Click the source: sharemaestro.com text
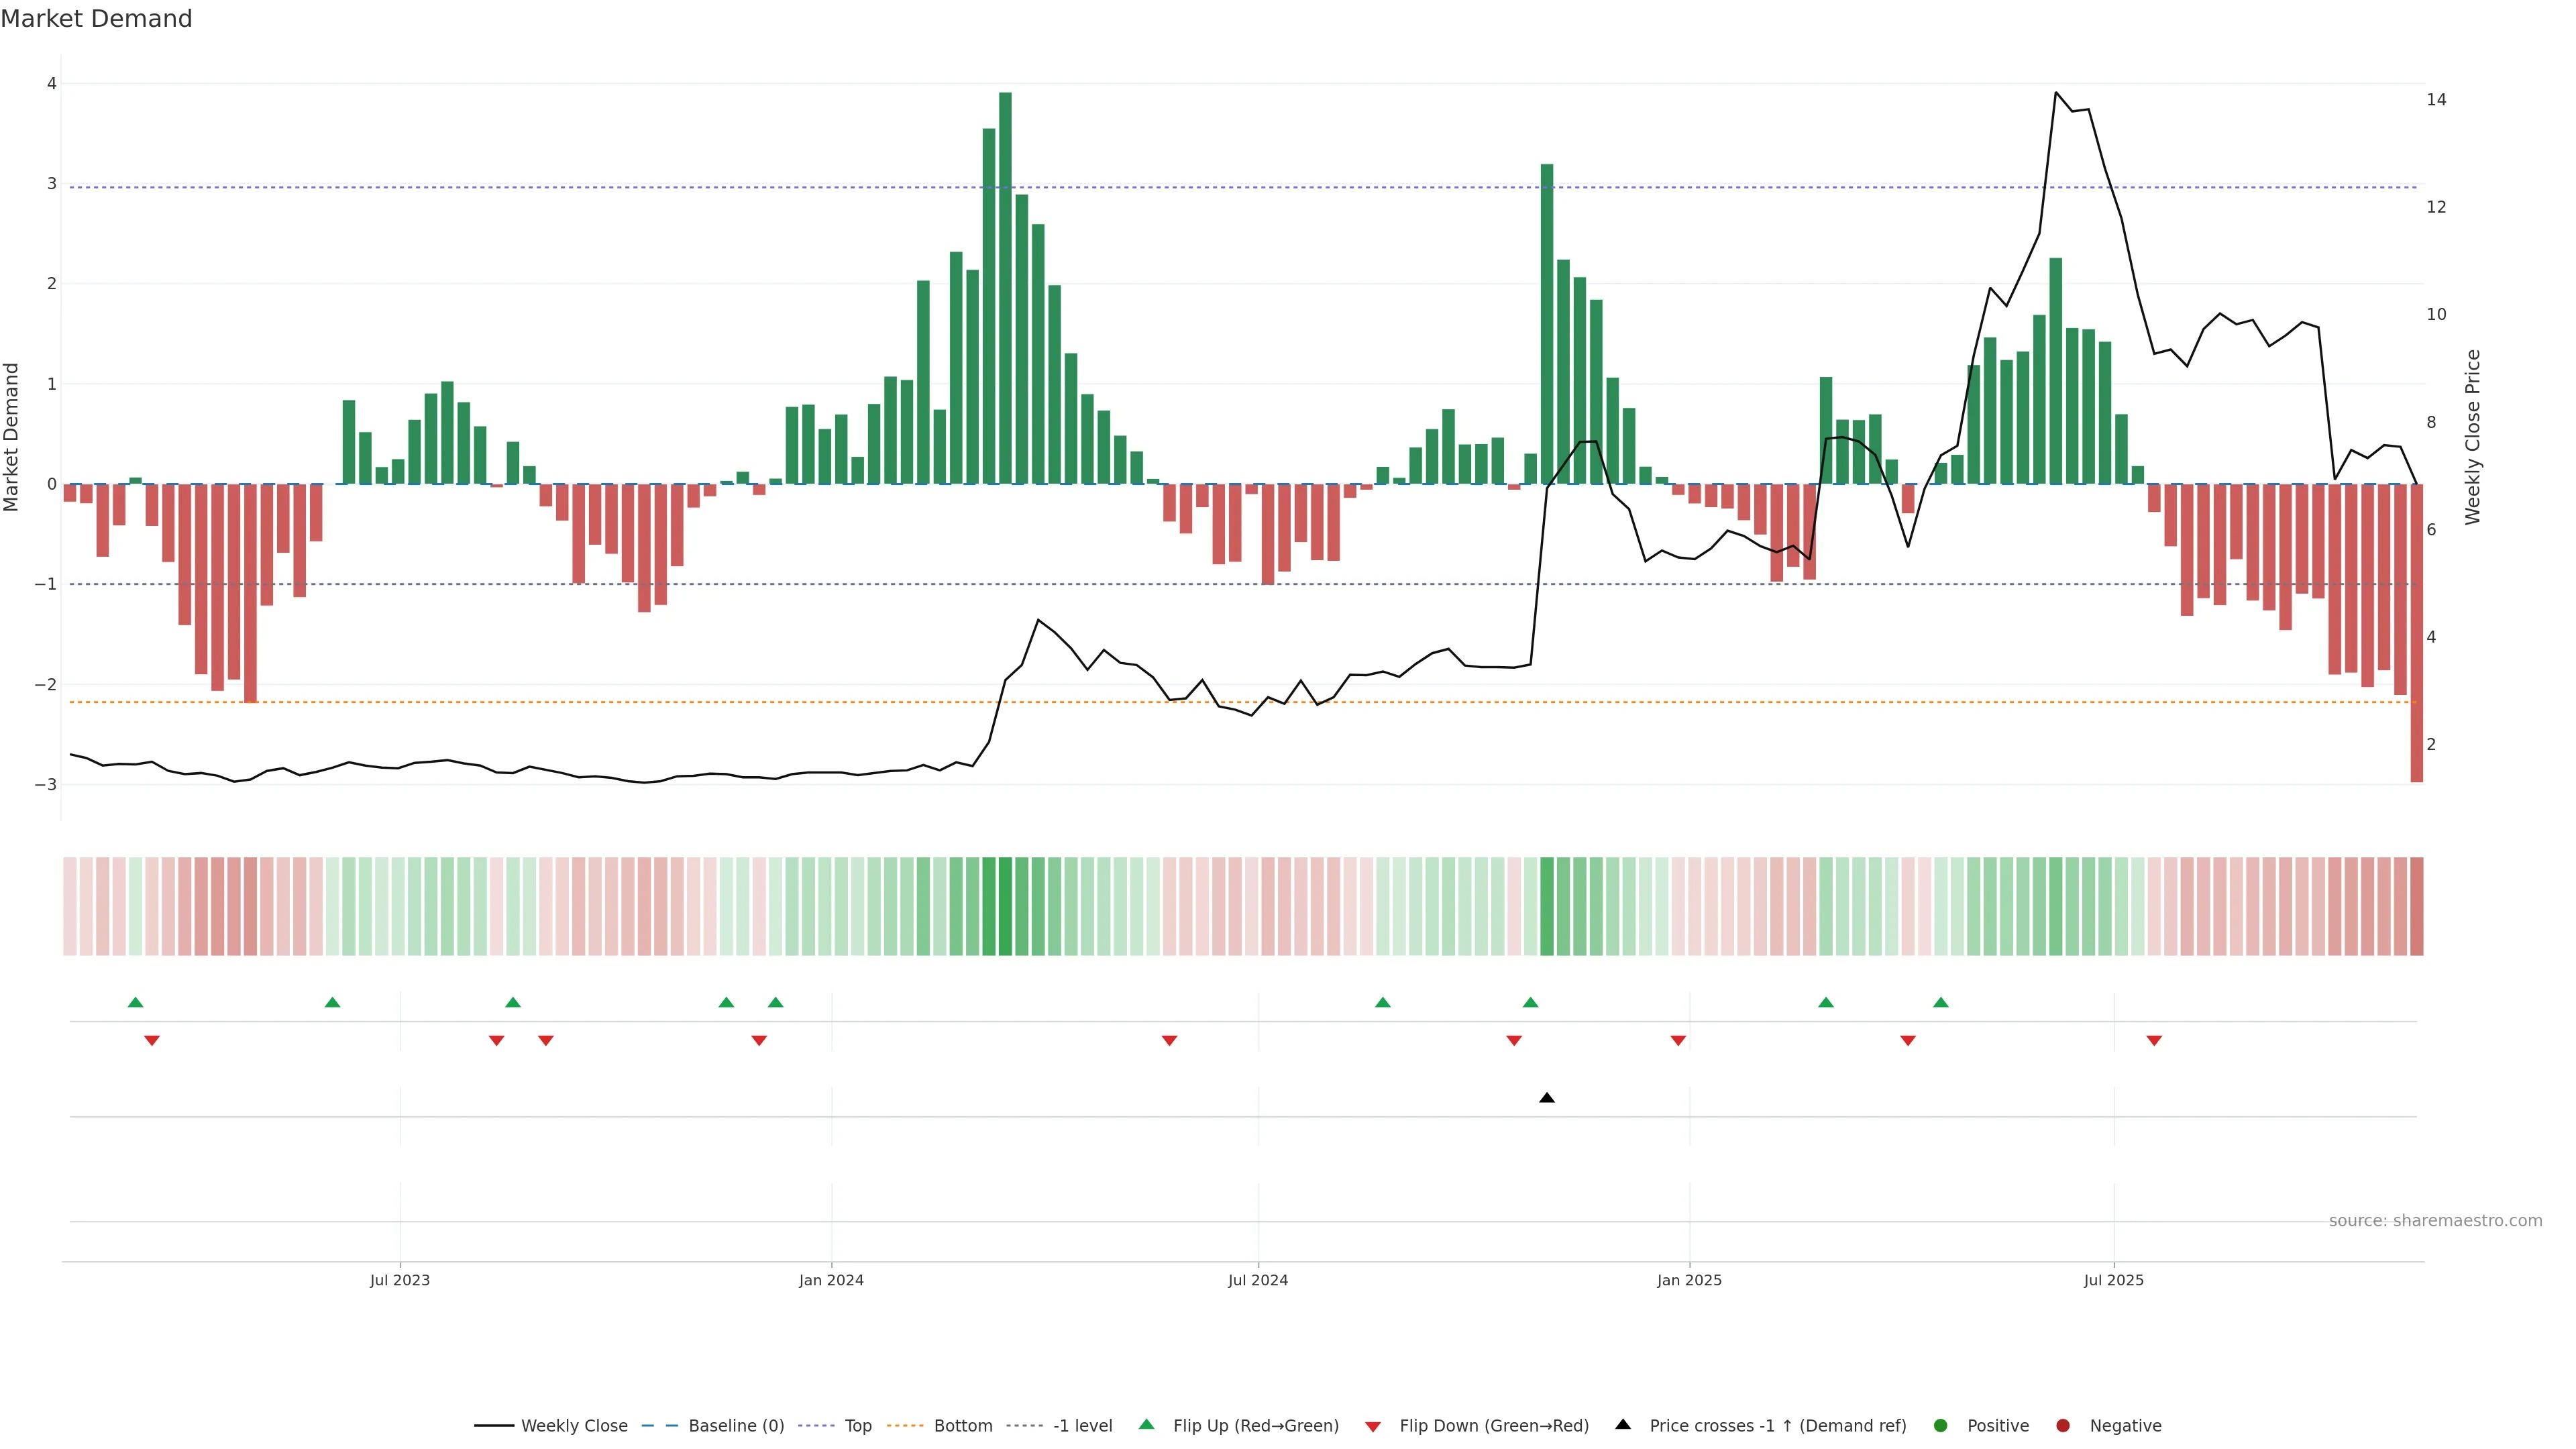 click(x=2435, y=1221)
